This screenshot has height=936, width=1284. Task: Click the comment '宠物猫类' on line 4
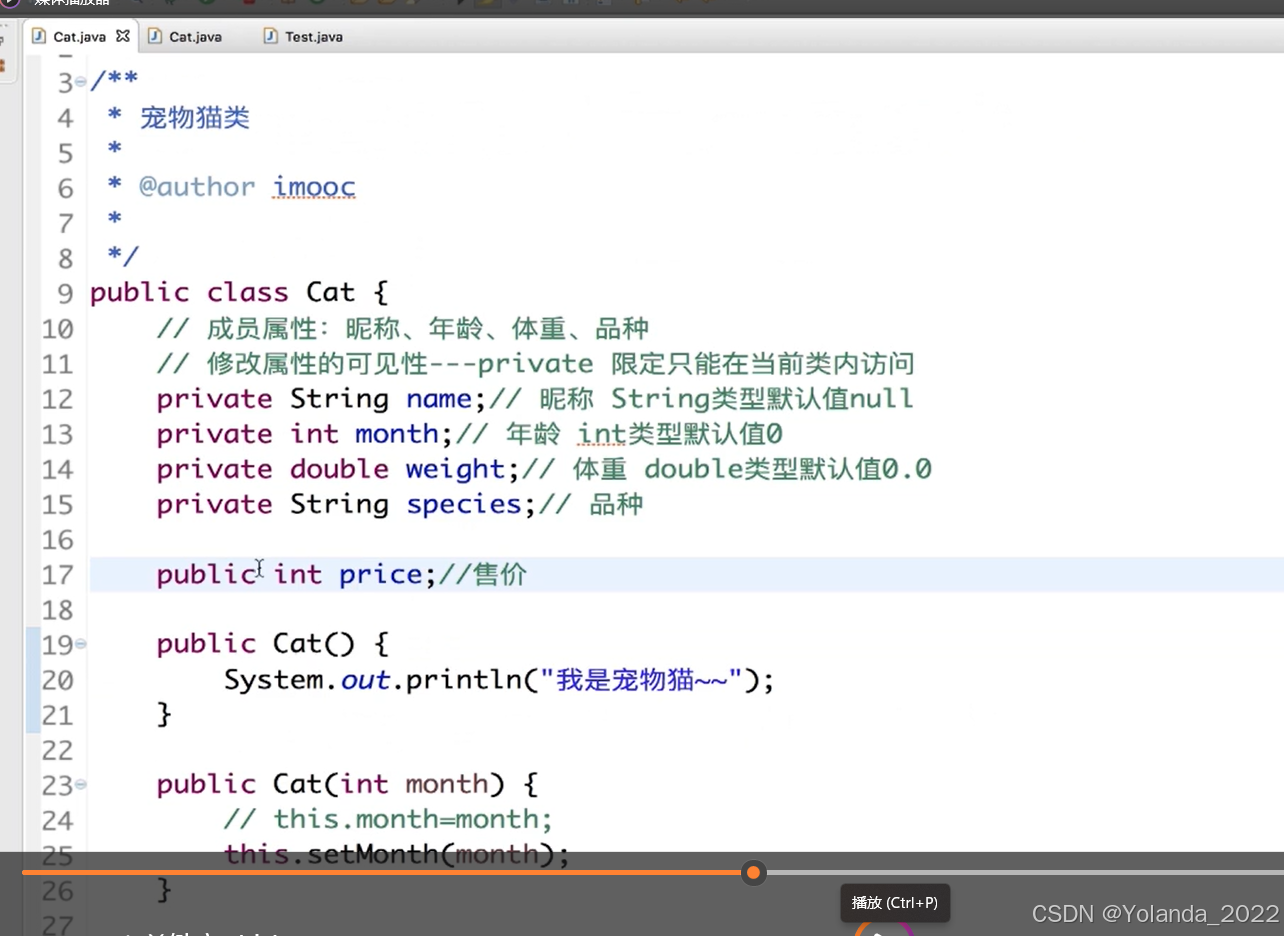[194, 118]
